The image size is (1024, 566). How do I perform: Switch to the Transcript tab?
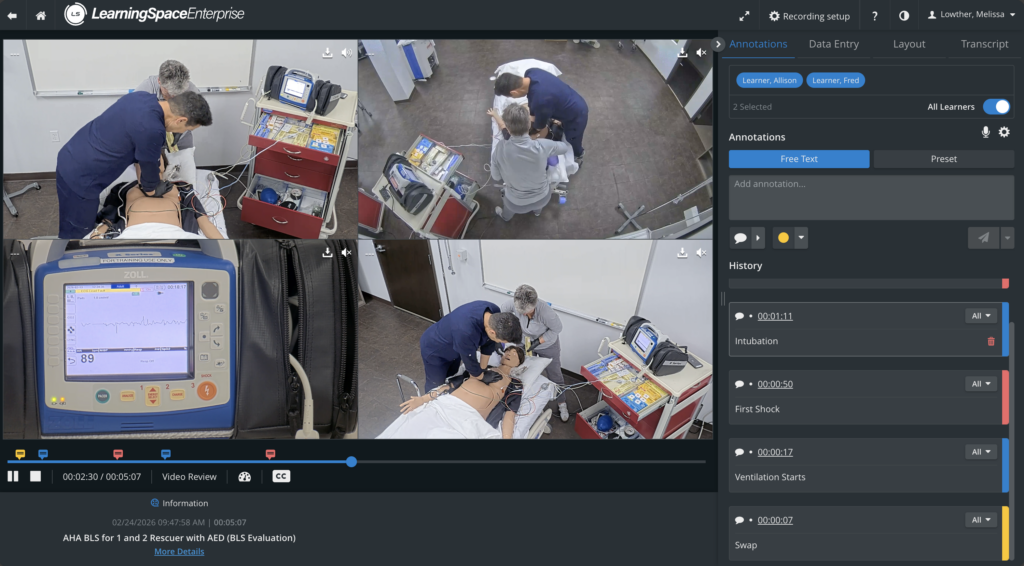click(x=984, y=44)
